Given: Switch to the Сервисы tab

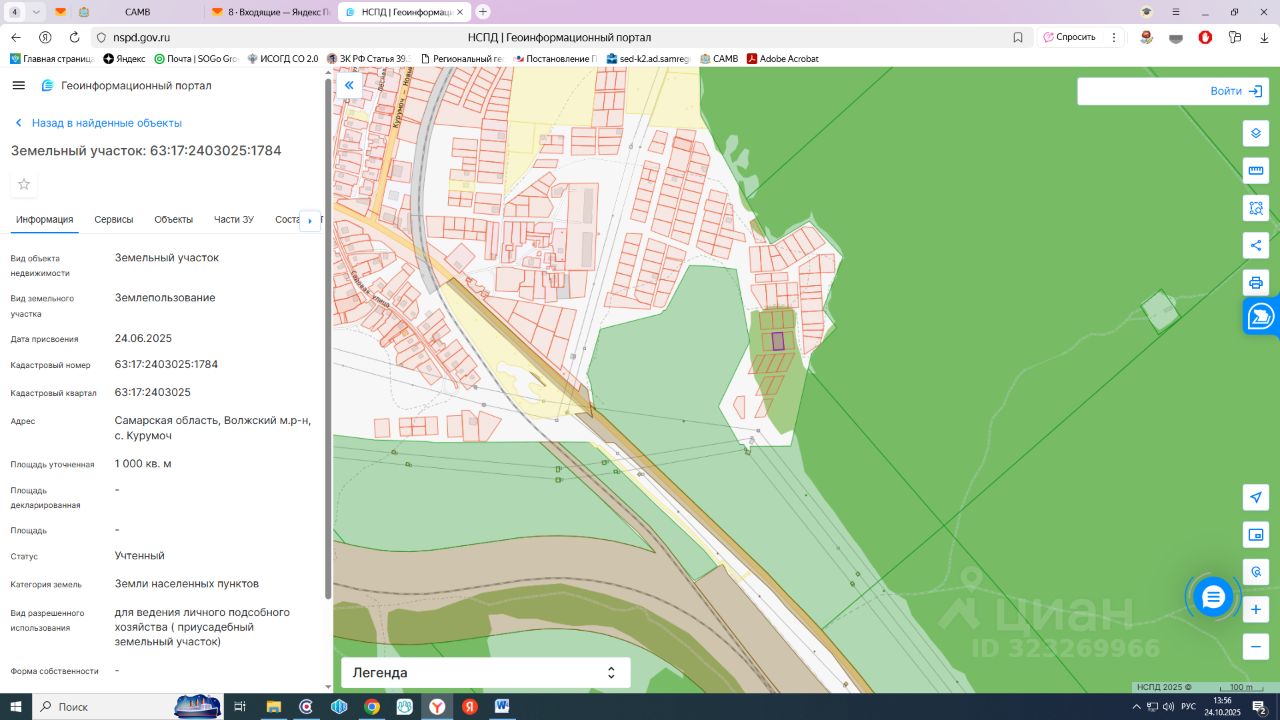Looking at the screenshot, I should click(x=114, y=220).
